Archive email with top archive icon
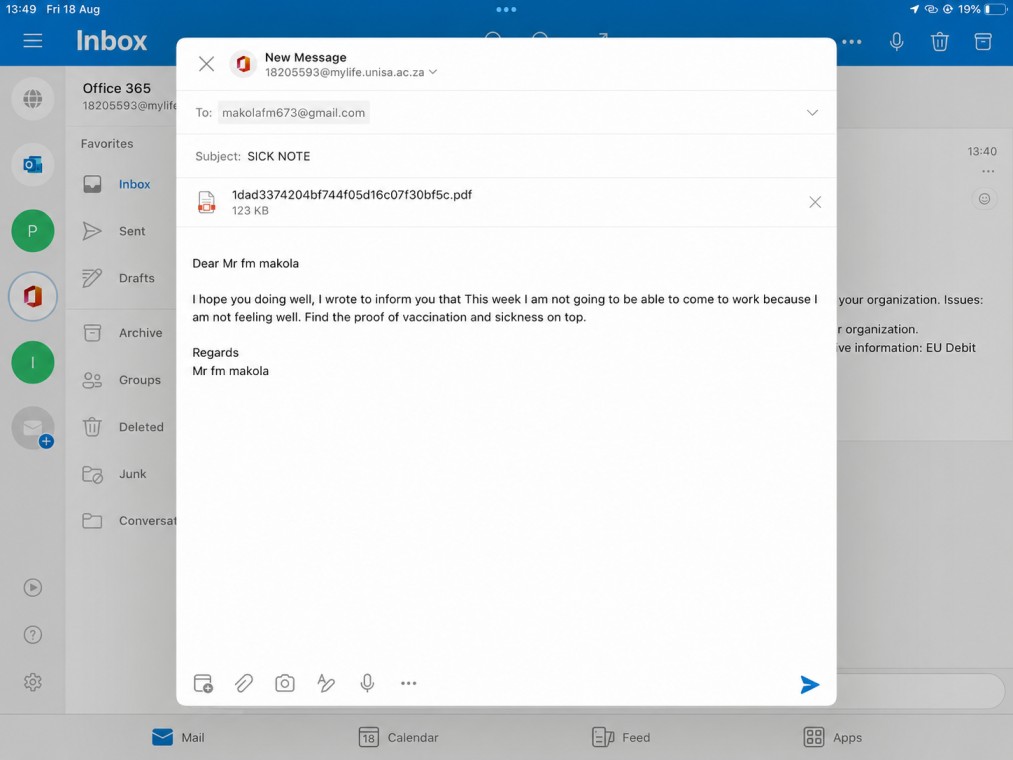This screenshot has height=760, width=1013. 983,41
